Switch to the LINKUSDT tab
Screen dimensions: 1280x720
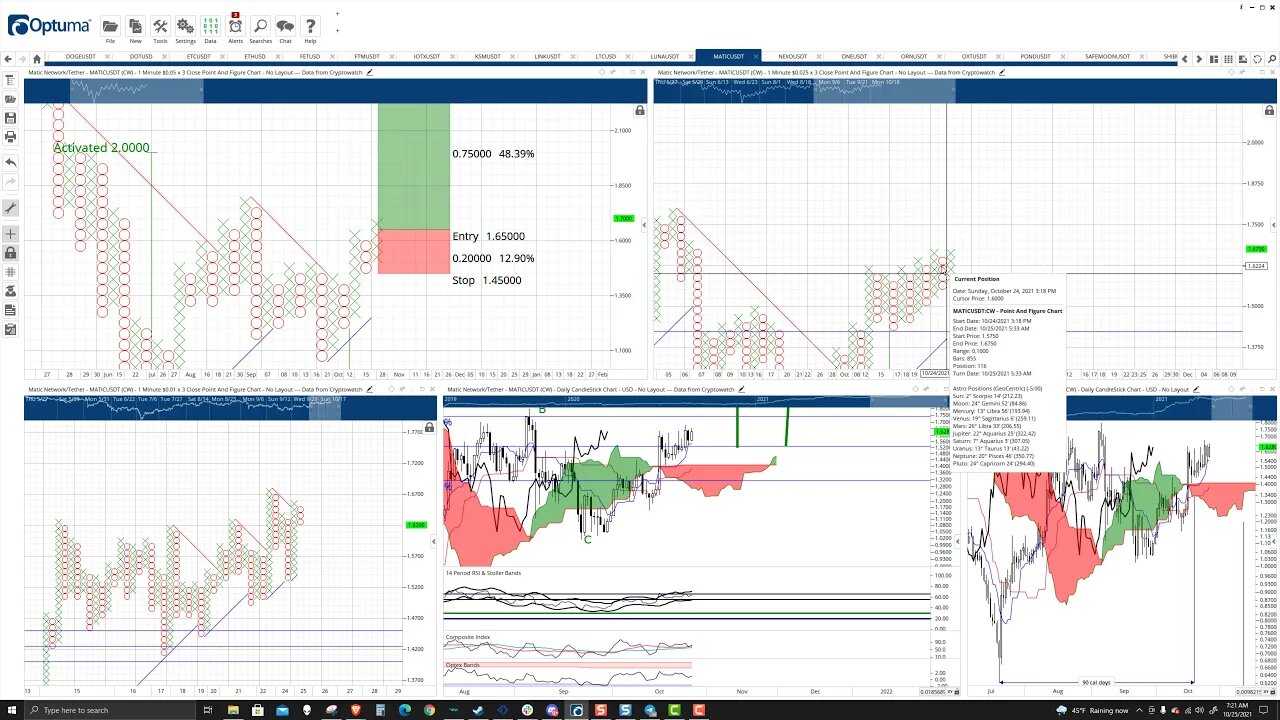tap(547, 57)
